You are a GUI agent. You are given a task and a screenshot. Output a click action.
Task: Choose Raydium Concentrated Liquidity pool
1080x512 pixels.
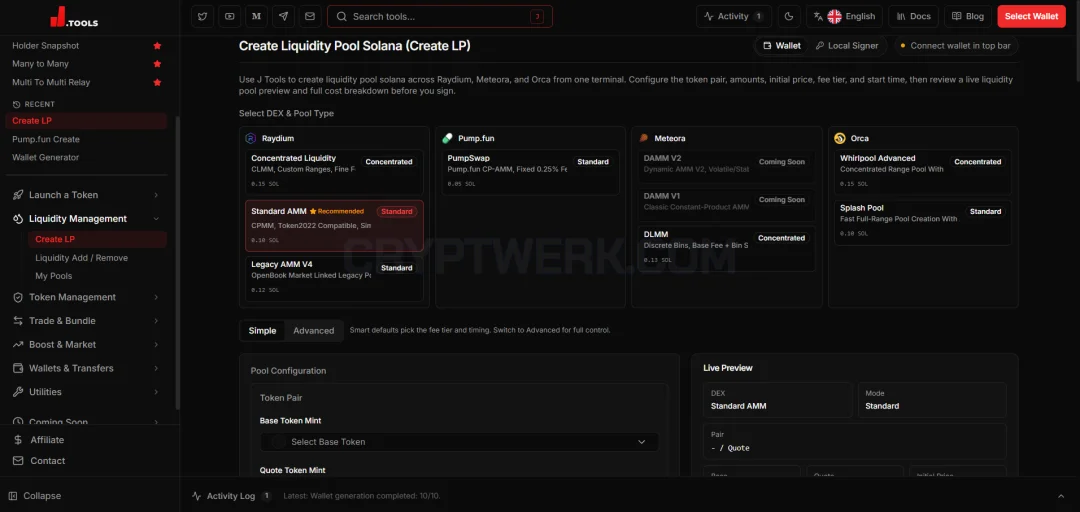tap(334, 172)
